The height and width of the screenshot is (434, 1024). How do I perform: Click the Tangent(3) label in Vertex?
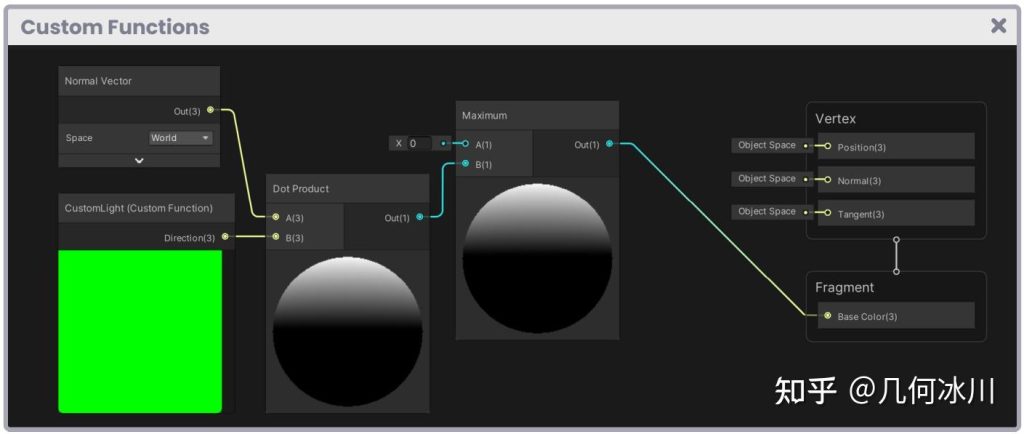(x=861, y=214)
